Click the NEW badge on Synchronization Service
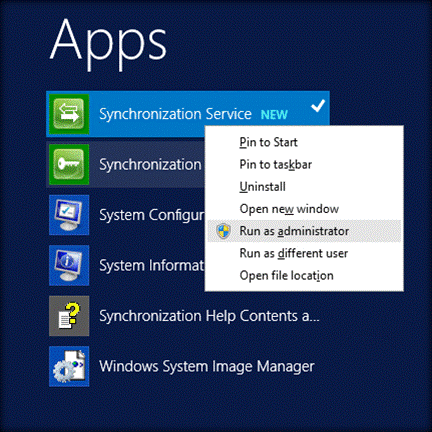This screenshot has height=432, width=432. click(x=274, y=115)
